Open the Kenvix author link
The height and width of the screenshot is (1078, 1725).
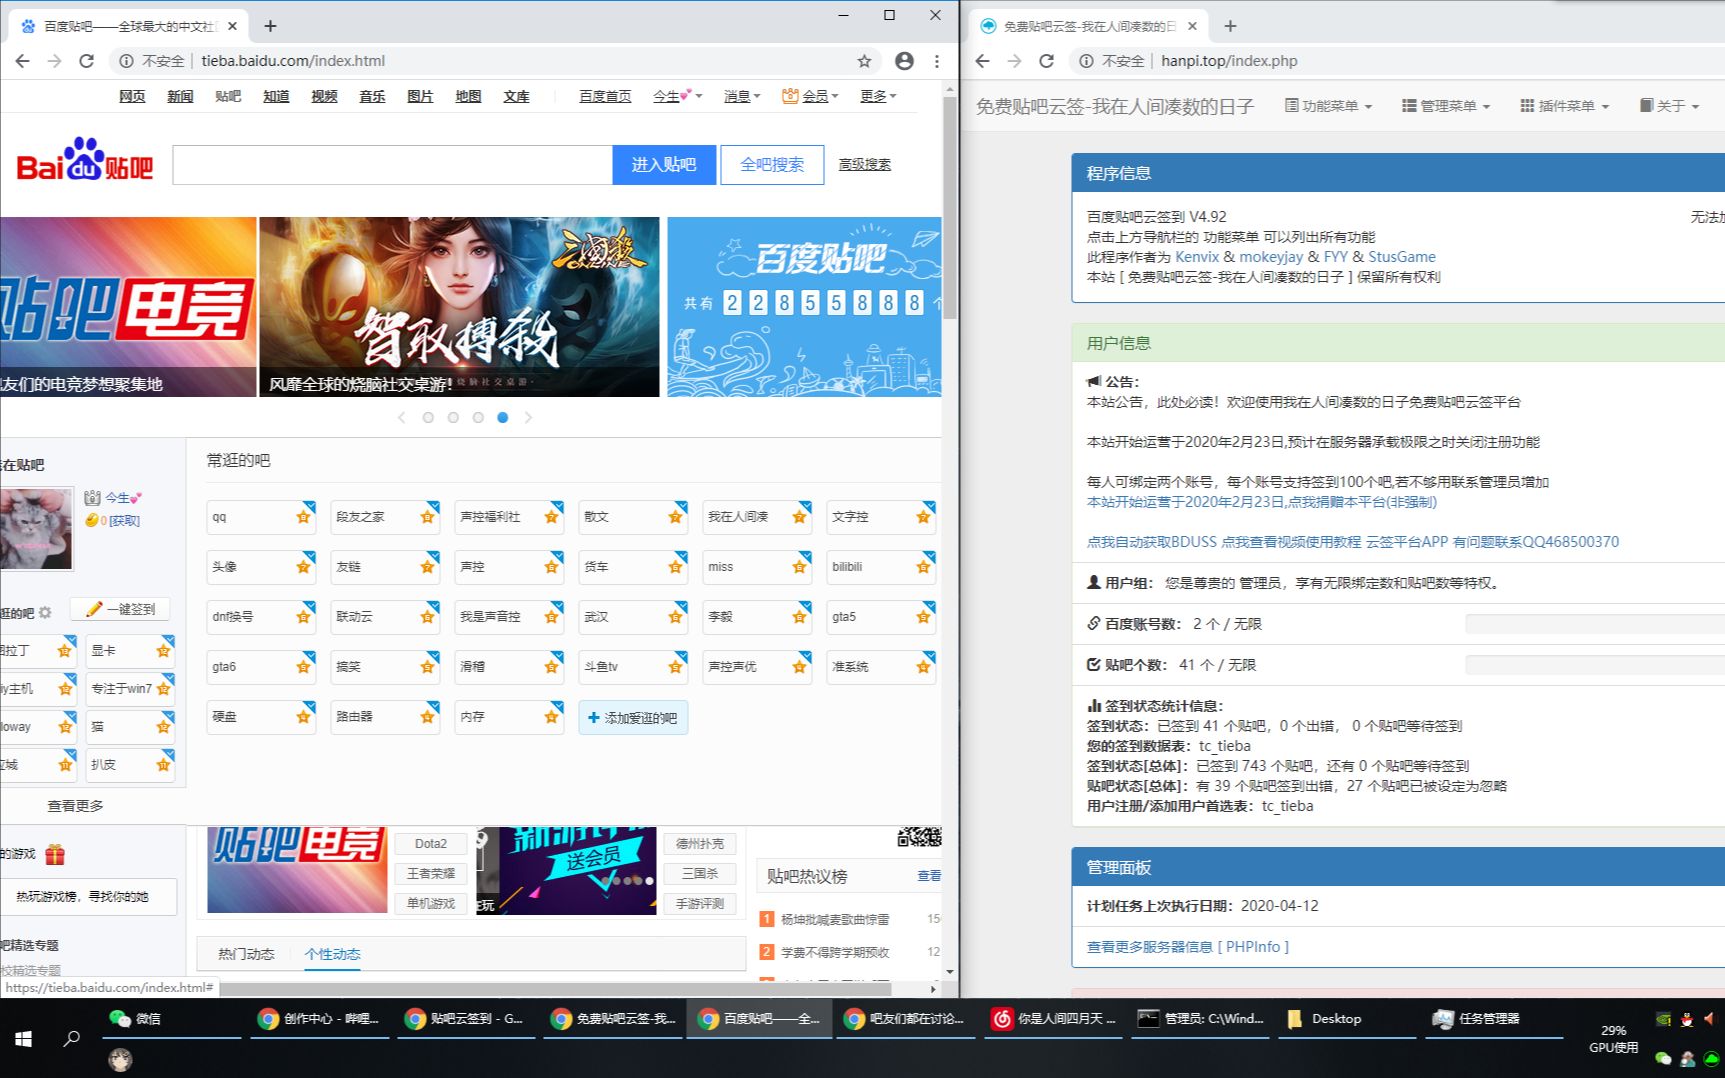(x=1197, y=257)
